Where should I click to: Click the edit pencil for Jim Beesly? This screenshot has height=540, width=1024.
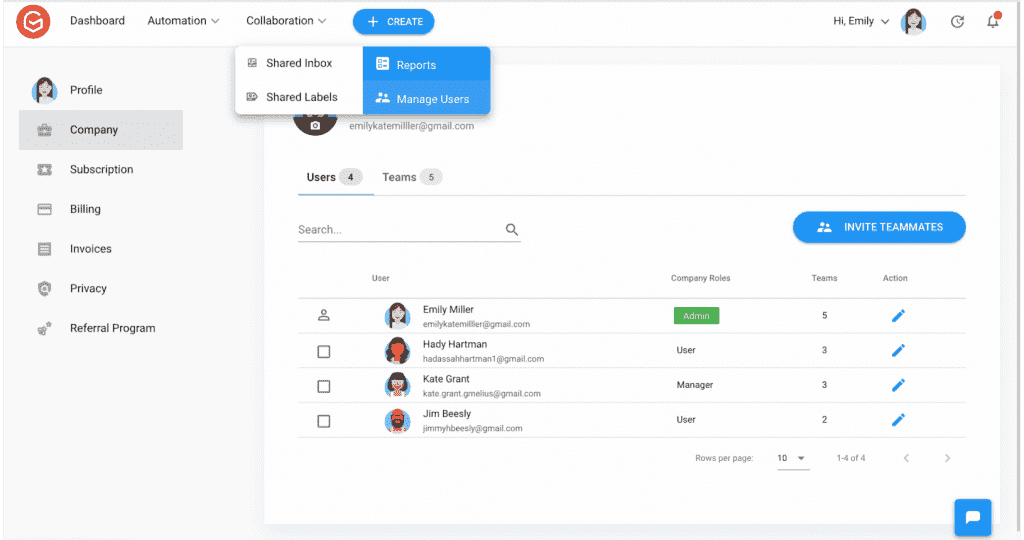tap(898, 420)
